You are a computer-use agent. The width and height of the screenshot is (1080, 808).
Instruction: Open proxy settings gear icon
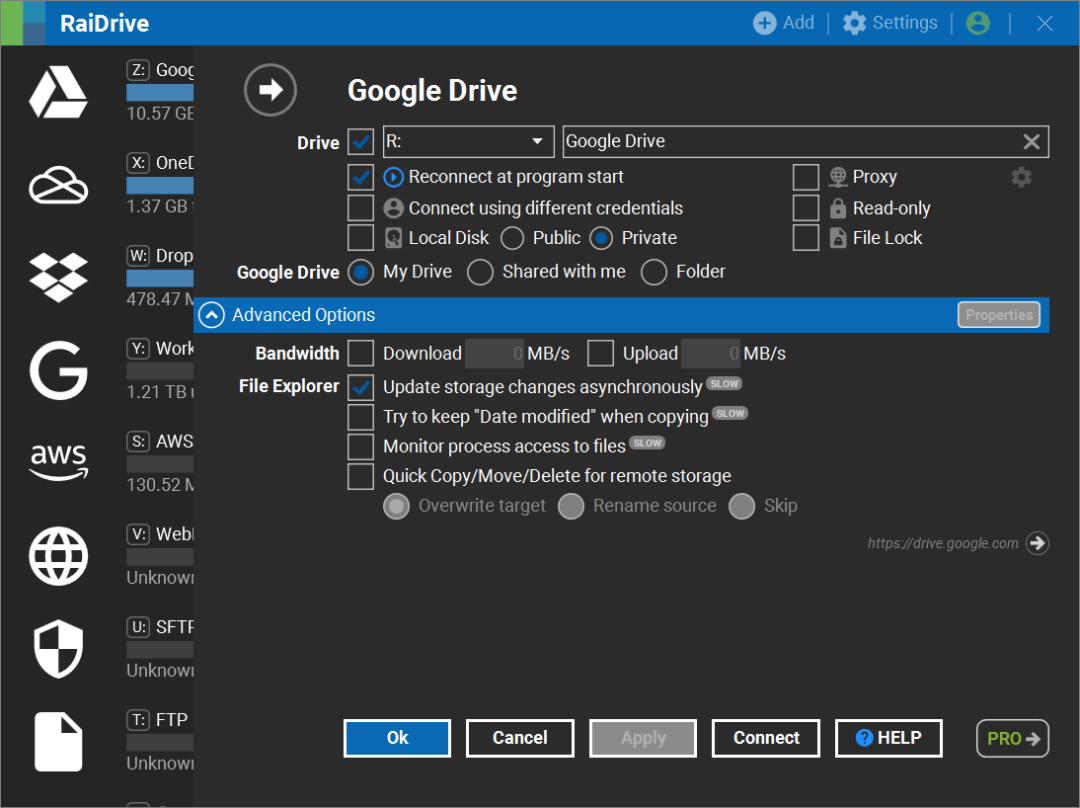1021,177
